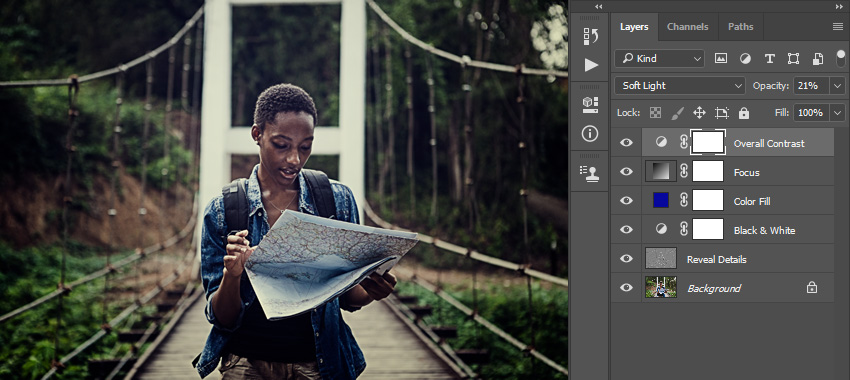Screen dimensions: 850x380
Task: Select the Color Fill layer mask thumbnail
Action: (708, 201)
